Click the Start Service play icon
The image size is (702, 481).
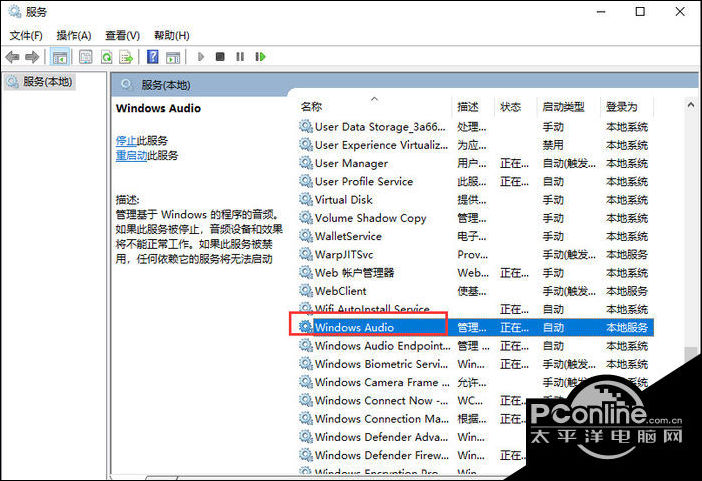(201, 57)
